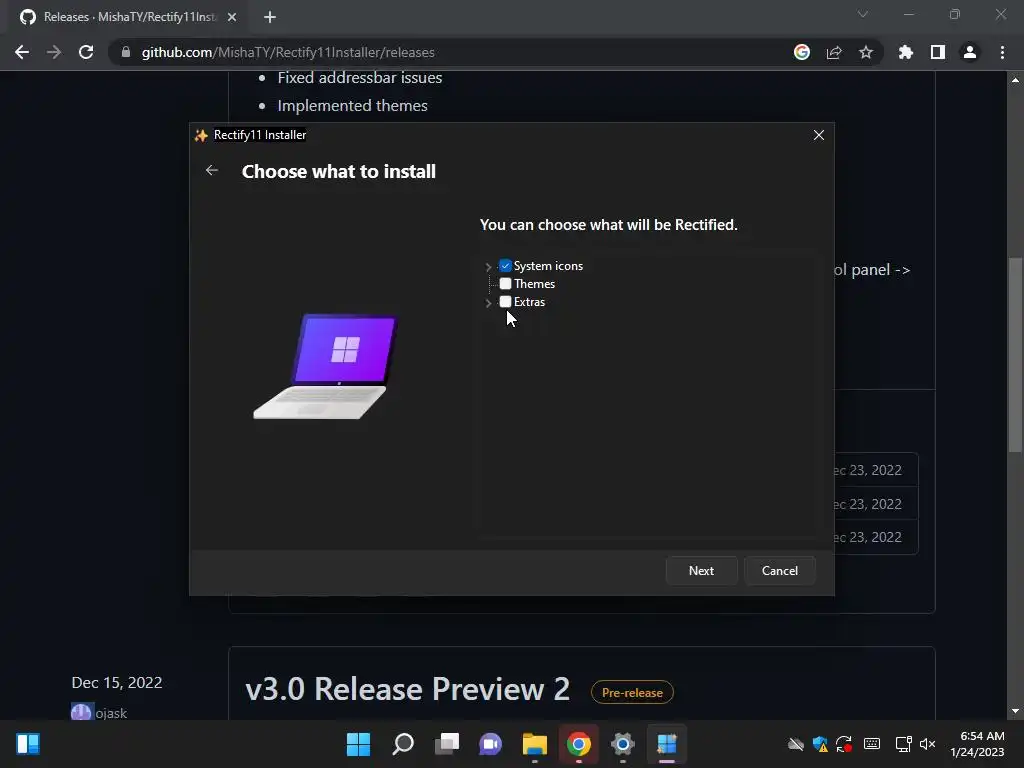Cancel the Rectify11 installation

point(780,571)
